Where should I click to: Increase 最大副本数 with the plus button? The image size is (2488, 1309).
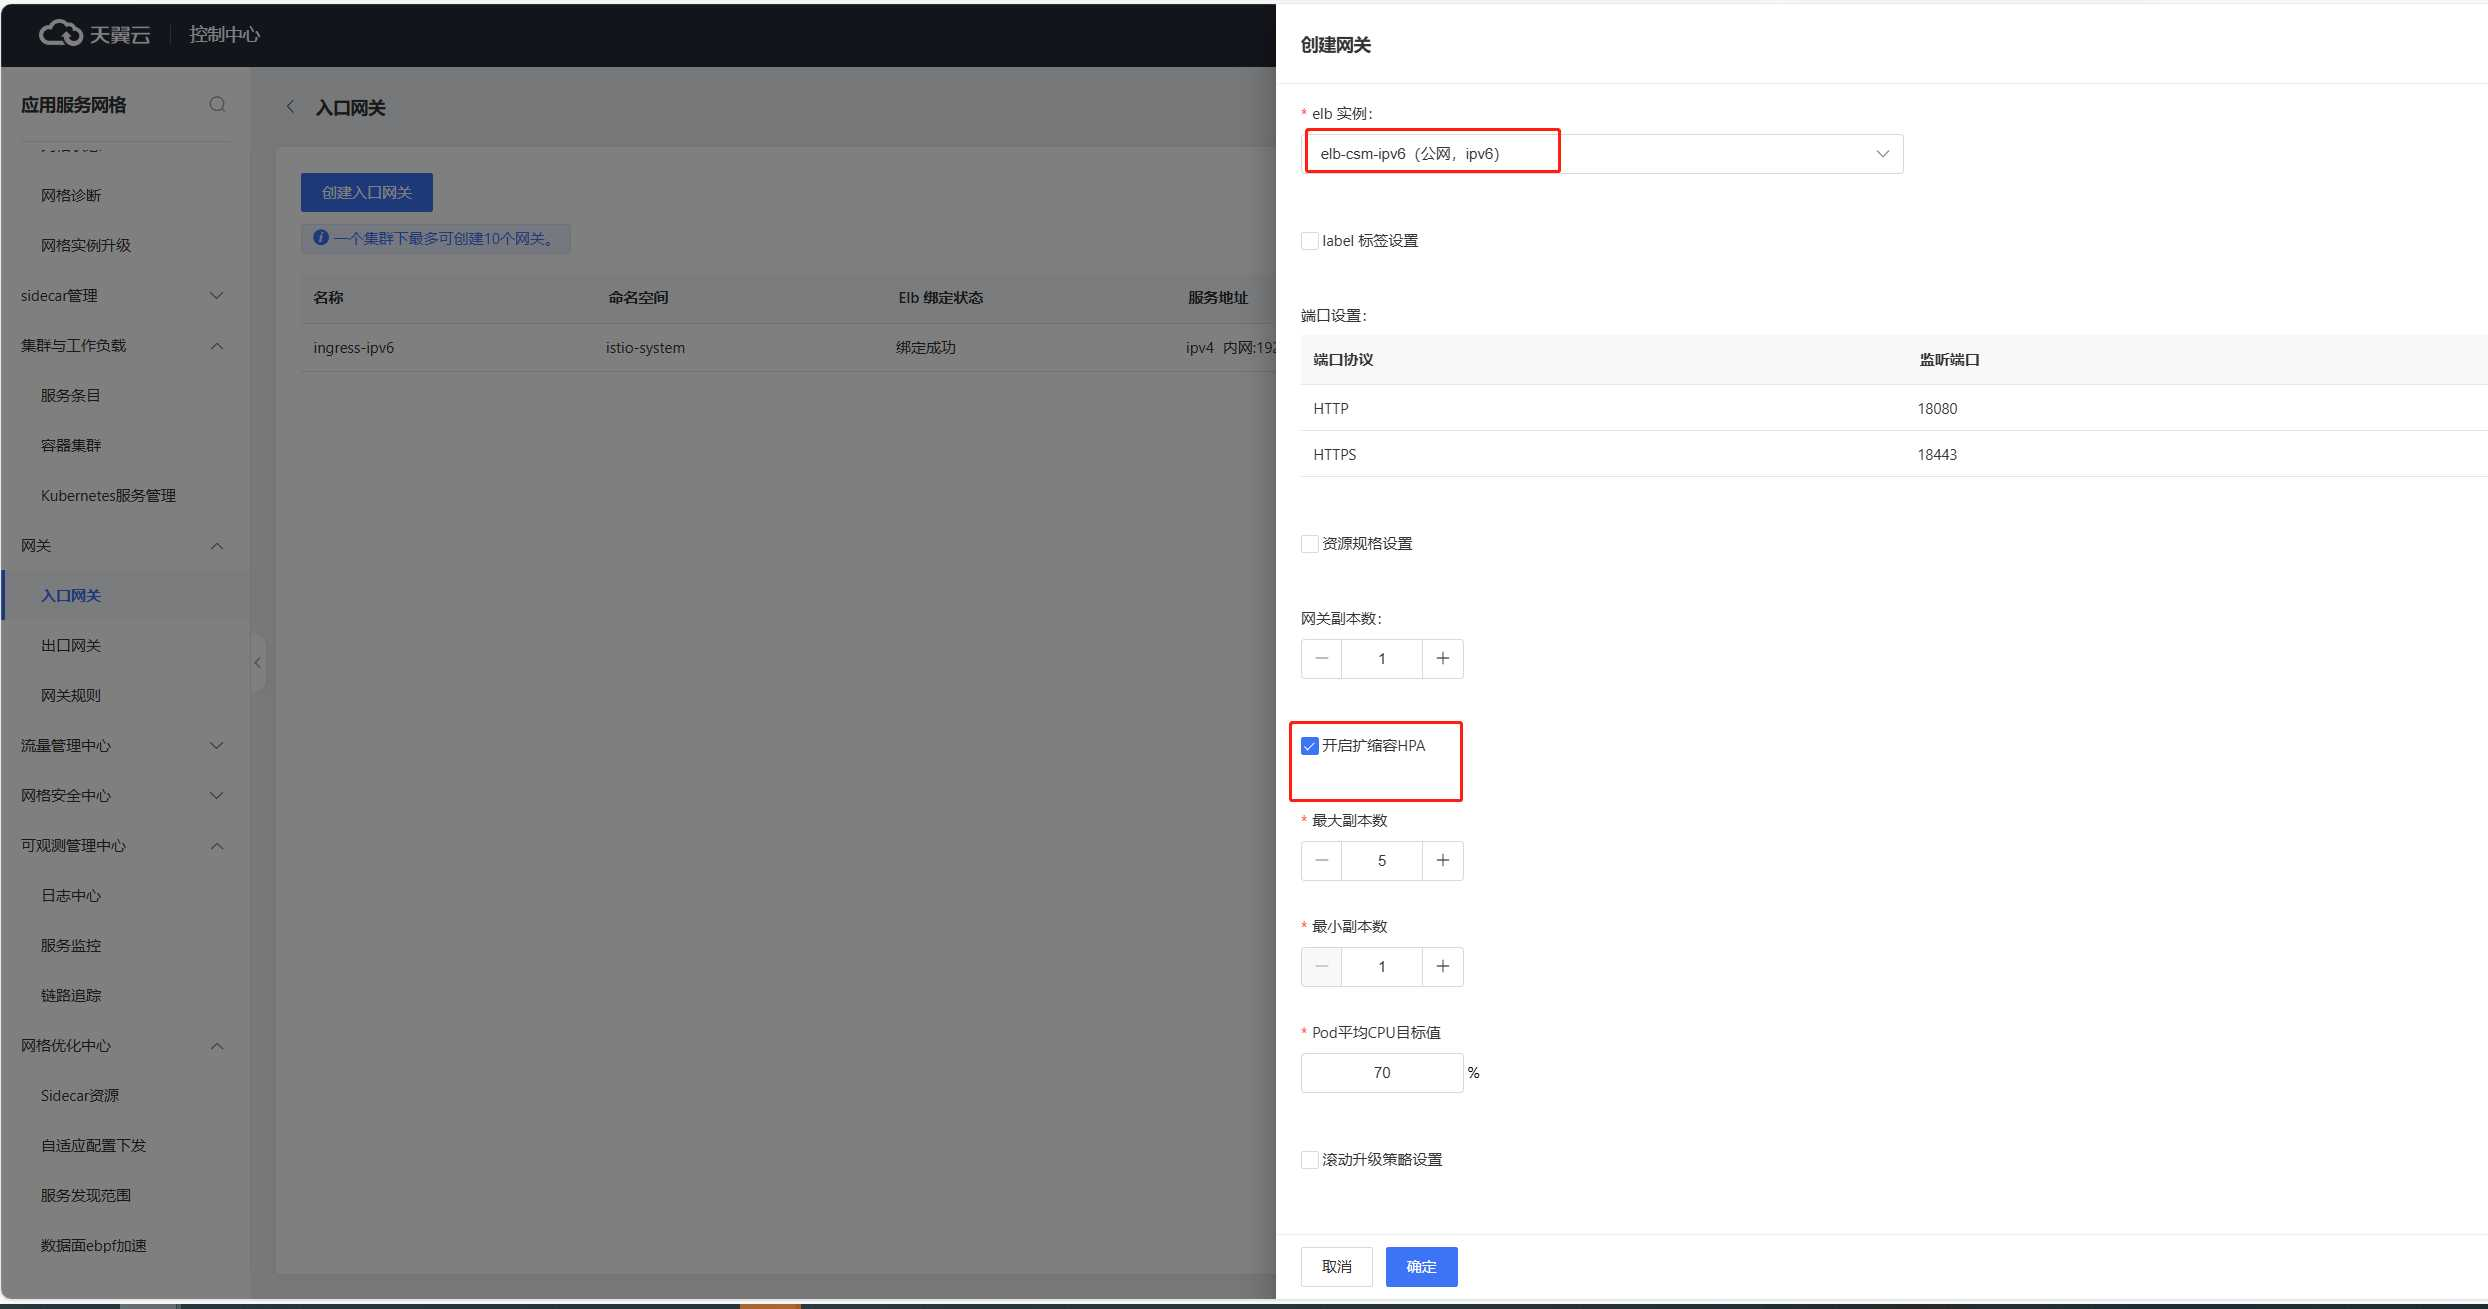point(1442,861)
